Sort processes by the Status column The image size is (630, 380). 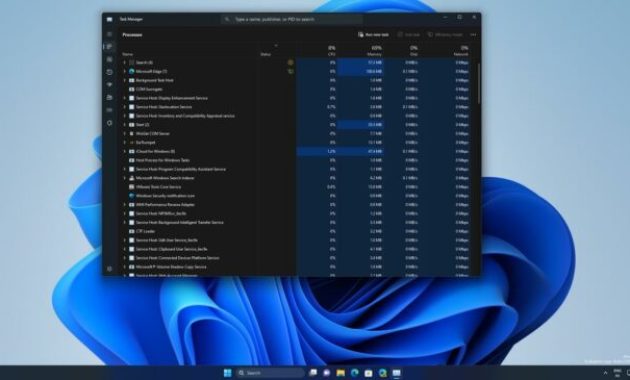(x=266, y=54)
